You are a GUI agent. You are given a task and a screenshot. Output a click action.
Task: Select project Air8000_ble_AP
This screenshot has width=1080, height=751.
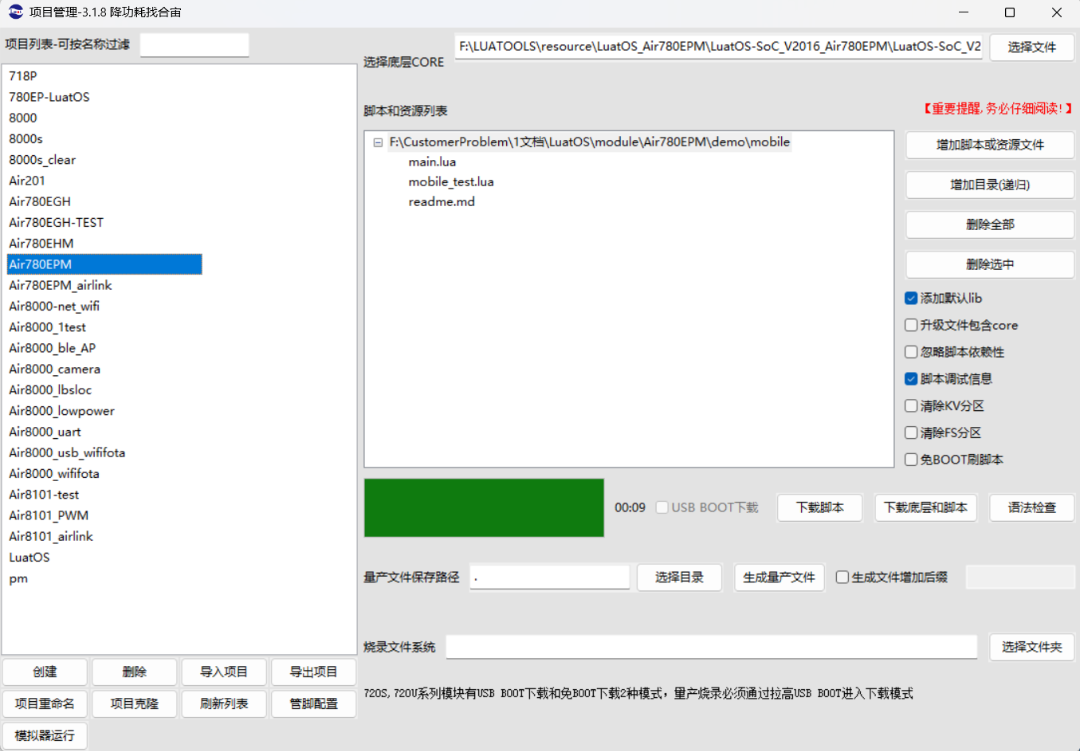(x=52, y=348)
